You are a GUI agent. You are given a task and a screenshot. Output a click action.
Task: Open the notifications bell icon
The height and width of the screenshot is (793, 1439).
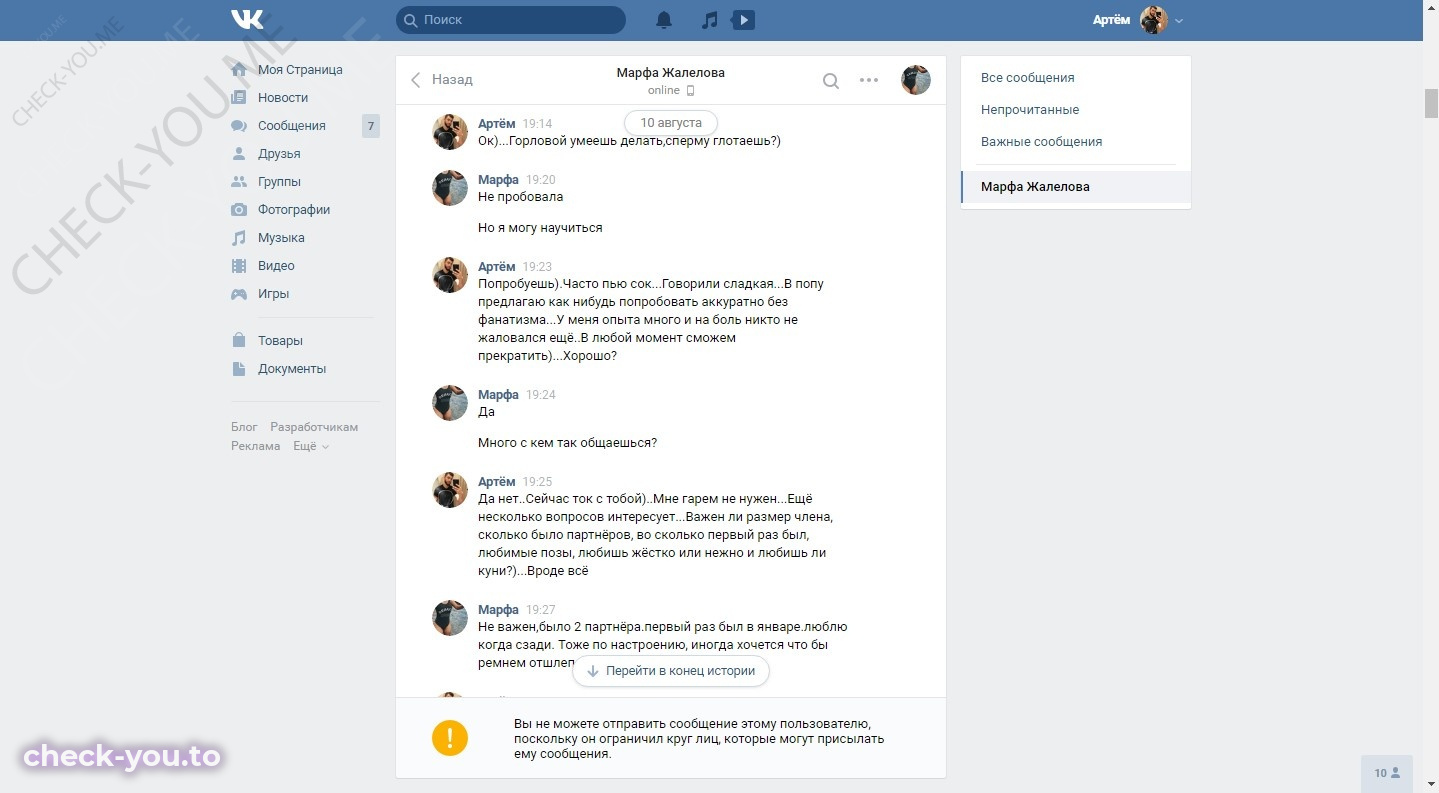coord(664,20)
